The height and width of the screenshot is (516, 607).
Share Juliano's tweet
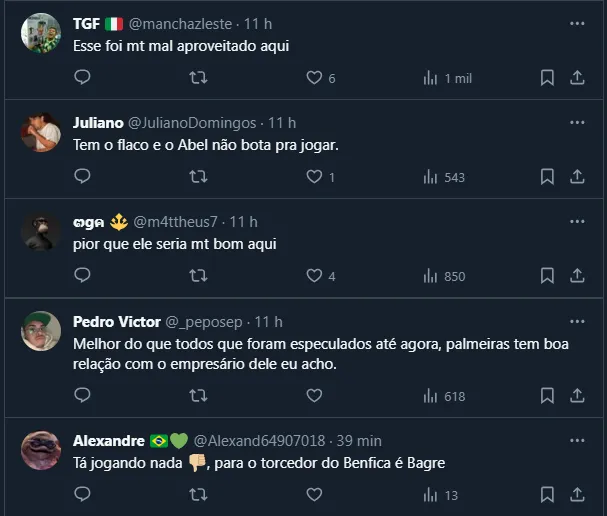tap(577, 176)
